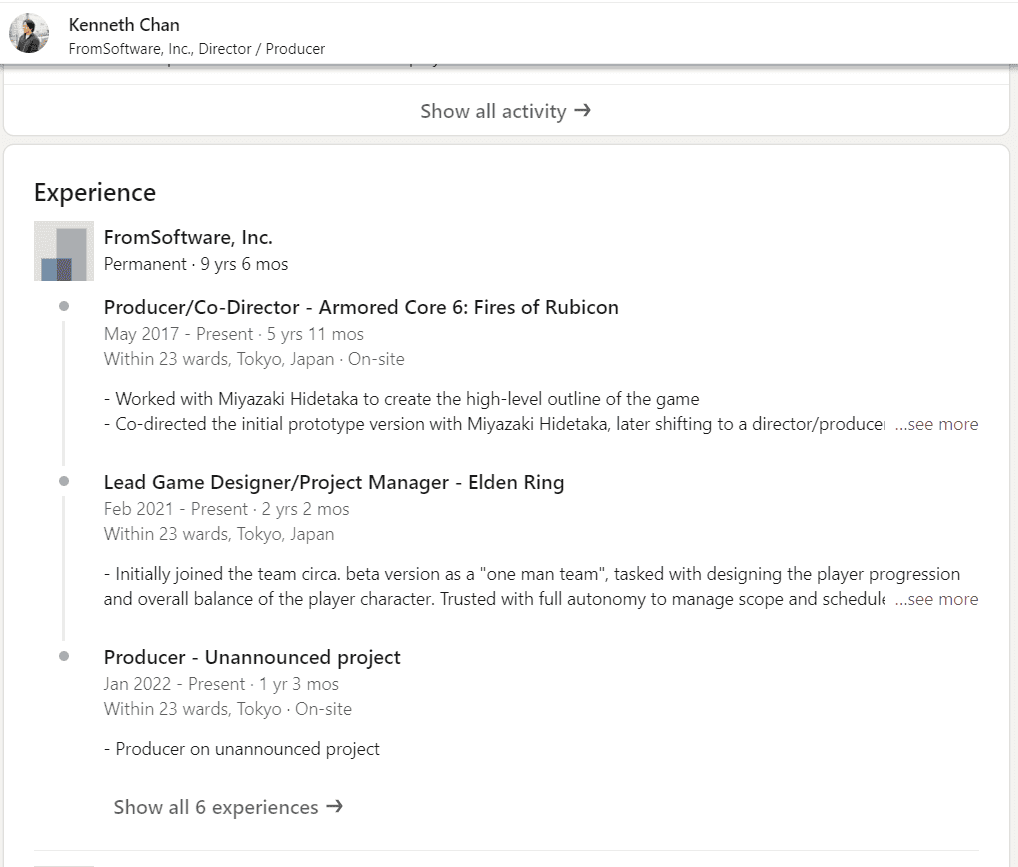This screenshot has height=867, width=1018.
Task: Open the FromSoftware, Inc. company name link
Action: [188, 237]
